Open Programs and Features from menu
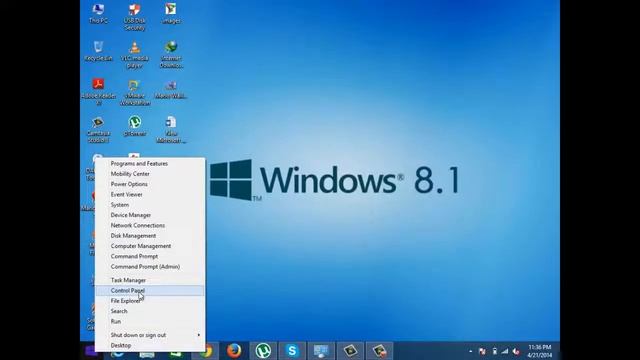The image size is (640, 360). point(150,163)
